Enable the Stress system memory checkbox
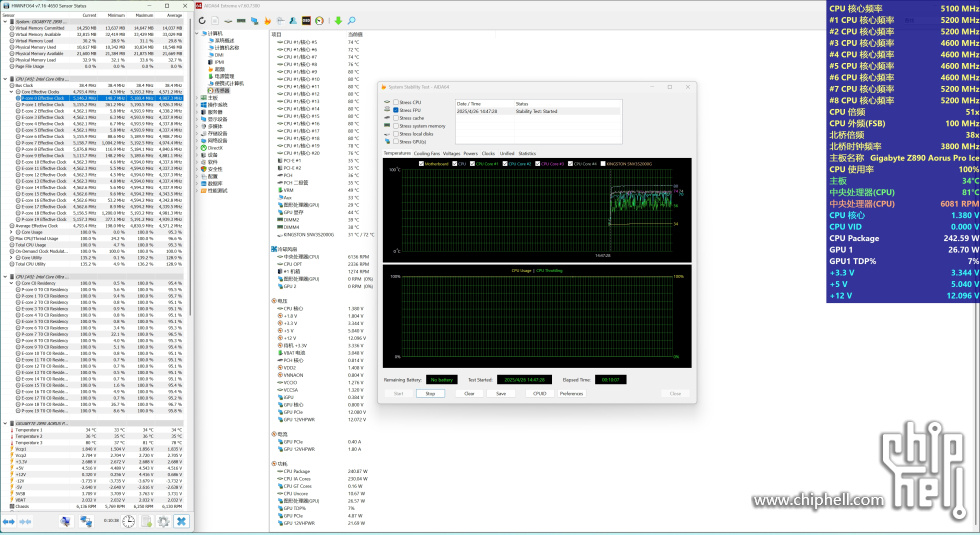Image resolution: width=980 pixels, height=535 pixels. point(396,126)
